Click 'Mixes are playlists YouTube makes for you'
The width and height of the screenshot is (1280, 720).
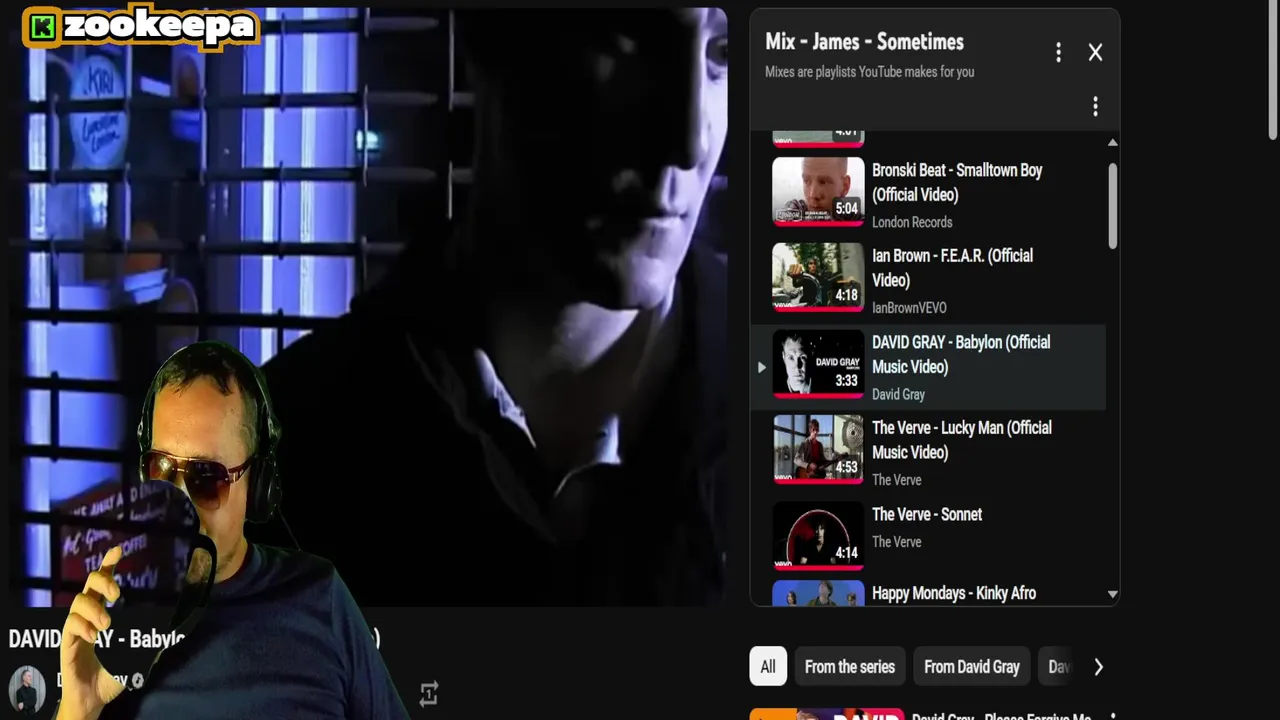(869, 72)
